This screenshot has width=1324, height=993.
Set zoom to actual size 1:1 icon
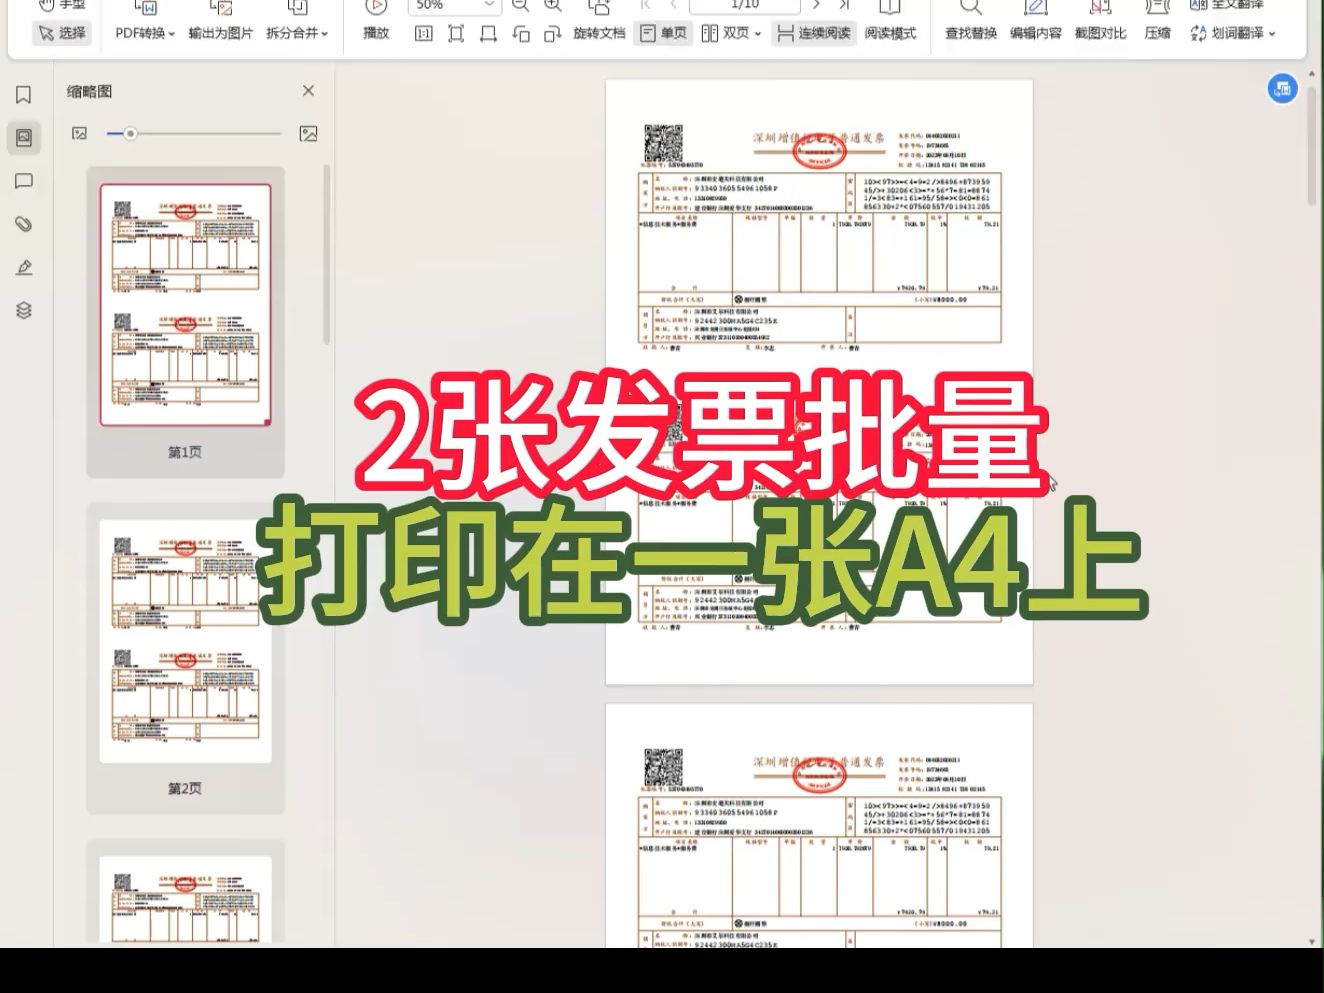[424, 33]
